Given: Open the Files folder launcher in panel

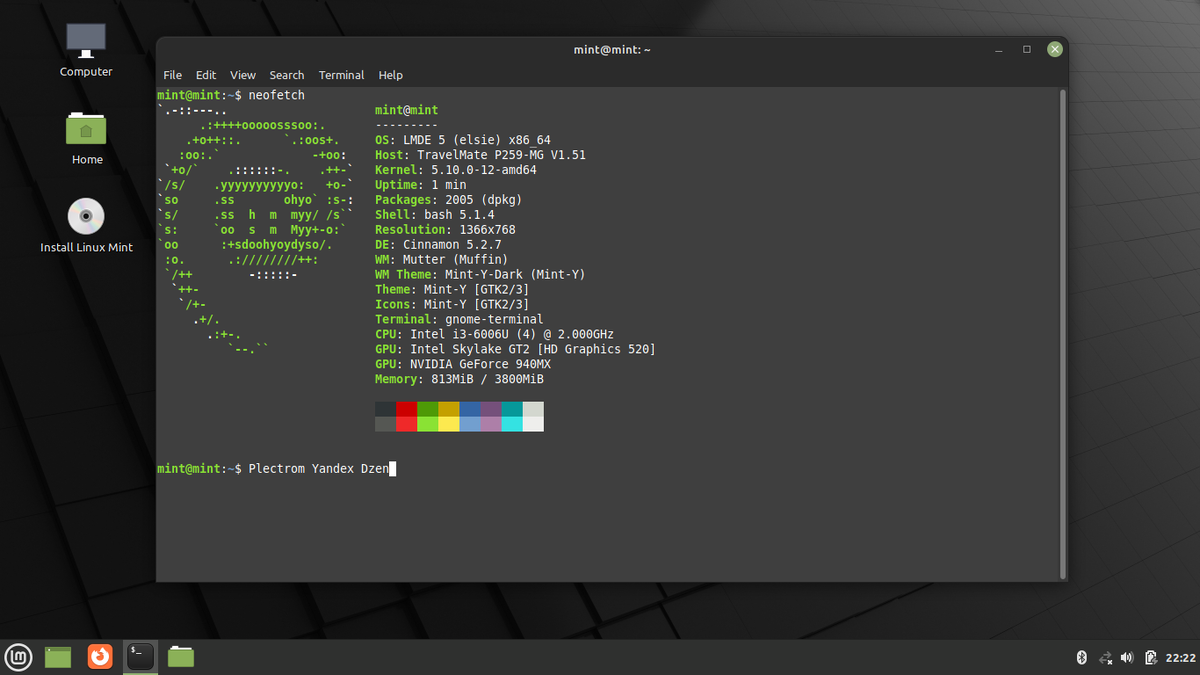Looking at the screenshot, I should [181, 657].
